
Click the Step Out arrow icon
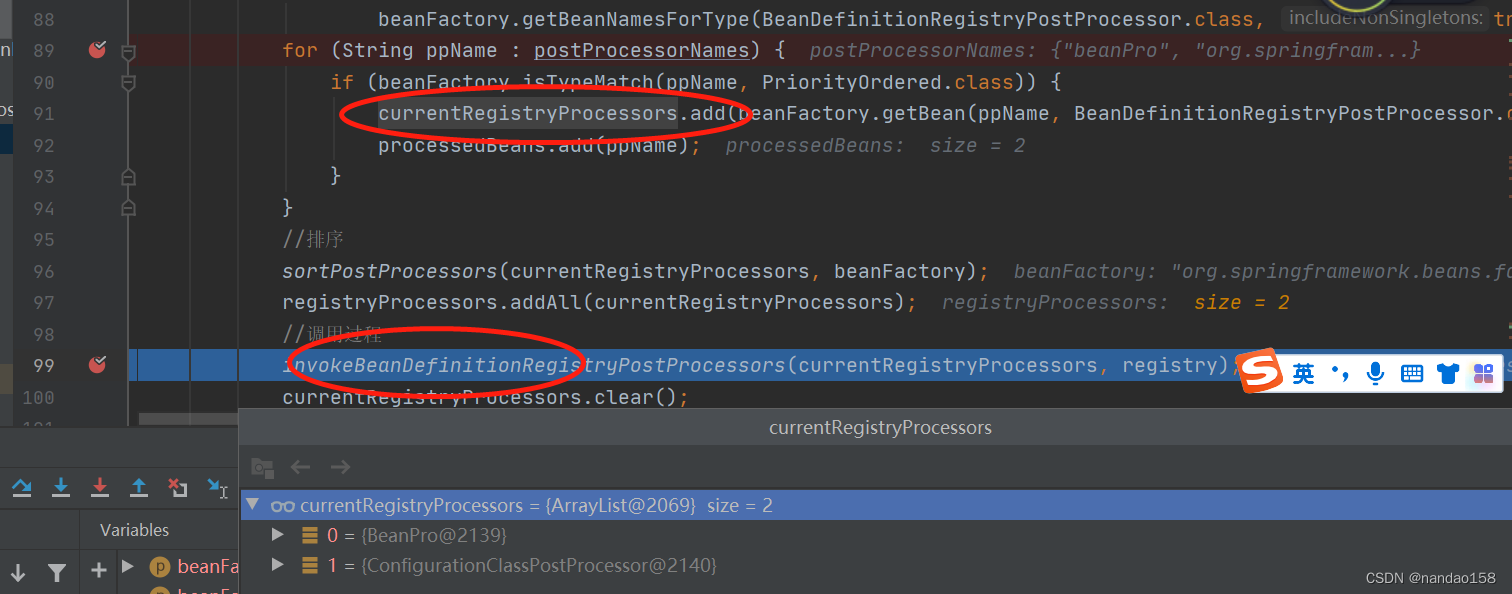point(139,488)
